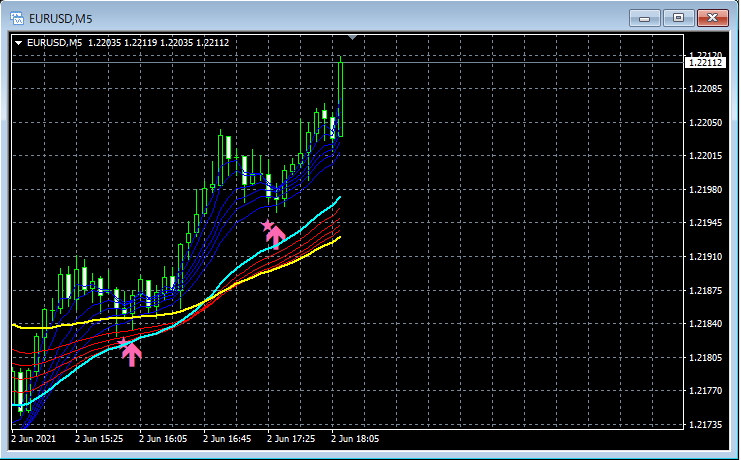Click the price scale value 1.22015
741x460 pixels.
point(706,156)
